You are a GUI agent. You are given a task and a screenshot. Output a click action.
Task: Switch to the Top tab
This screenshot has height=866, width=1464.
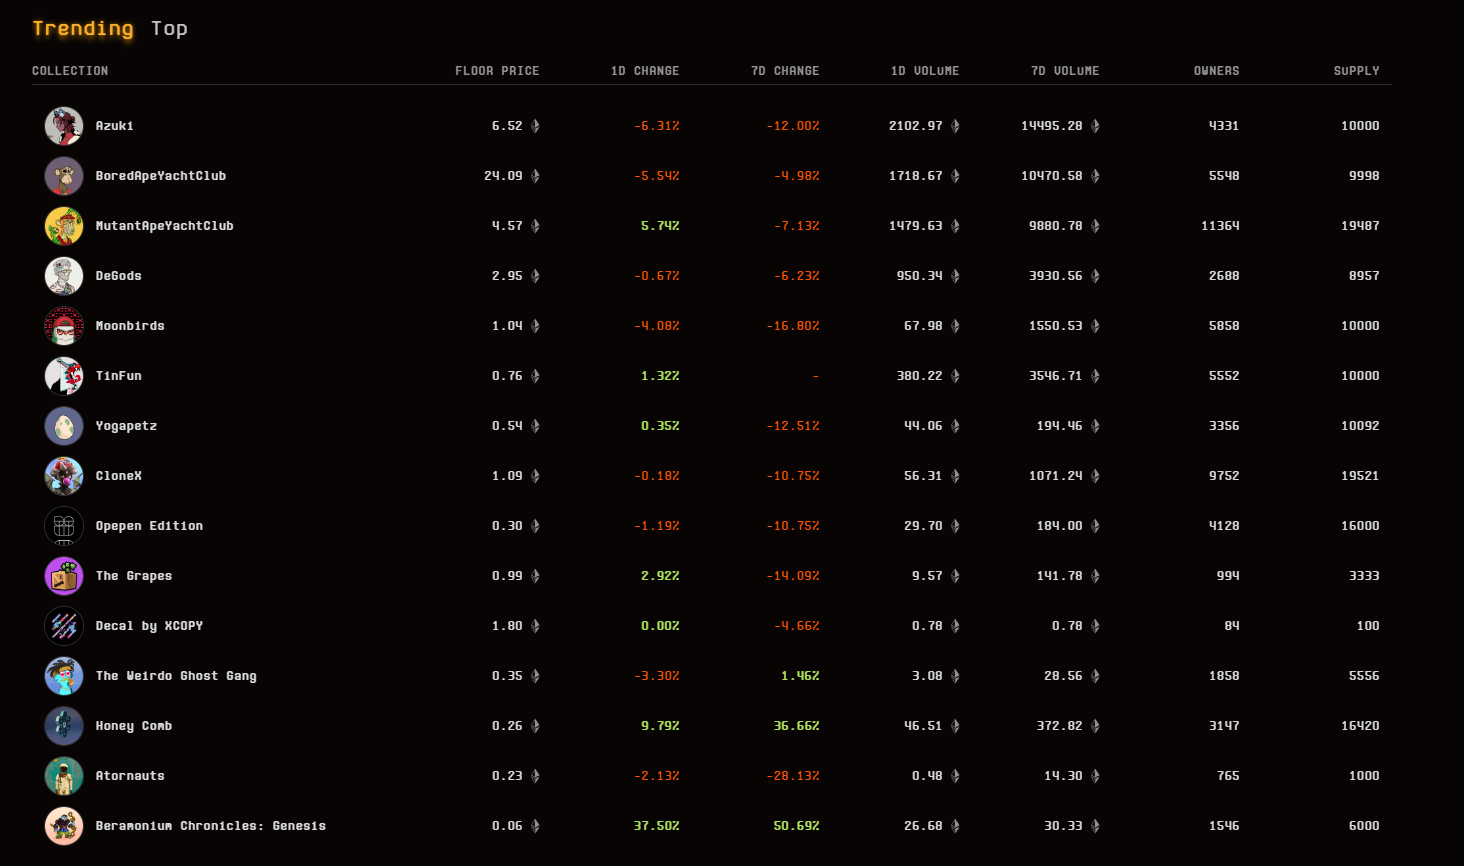[169, 28]
